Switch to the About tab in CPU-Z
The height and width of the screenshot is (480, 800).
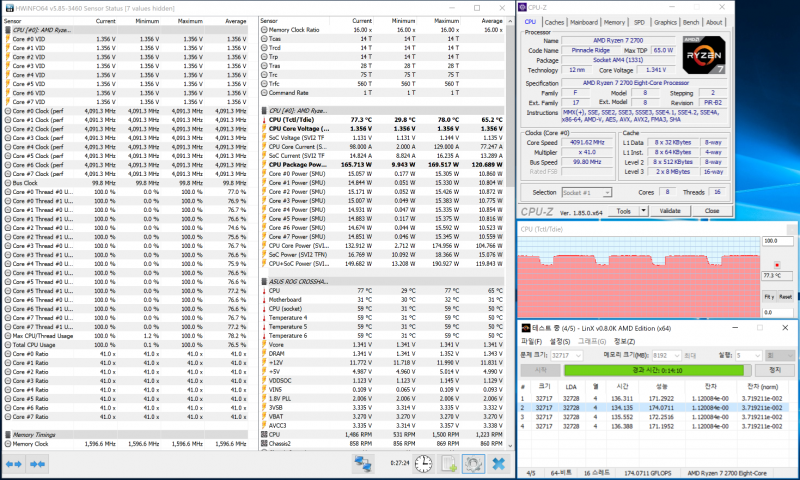(714, 22)
